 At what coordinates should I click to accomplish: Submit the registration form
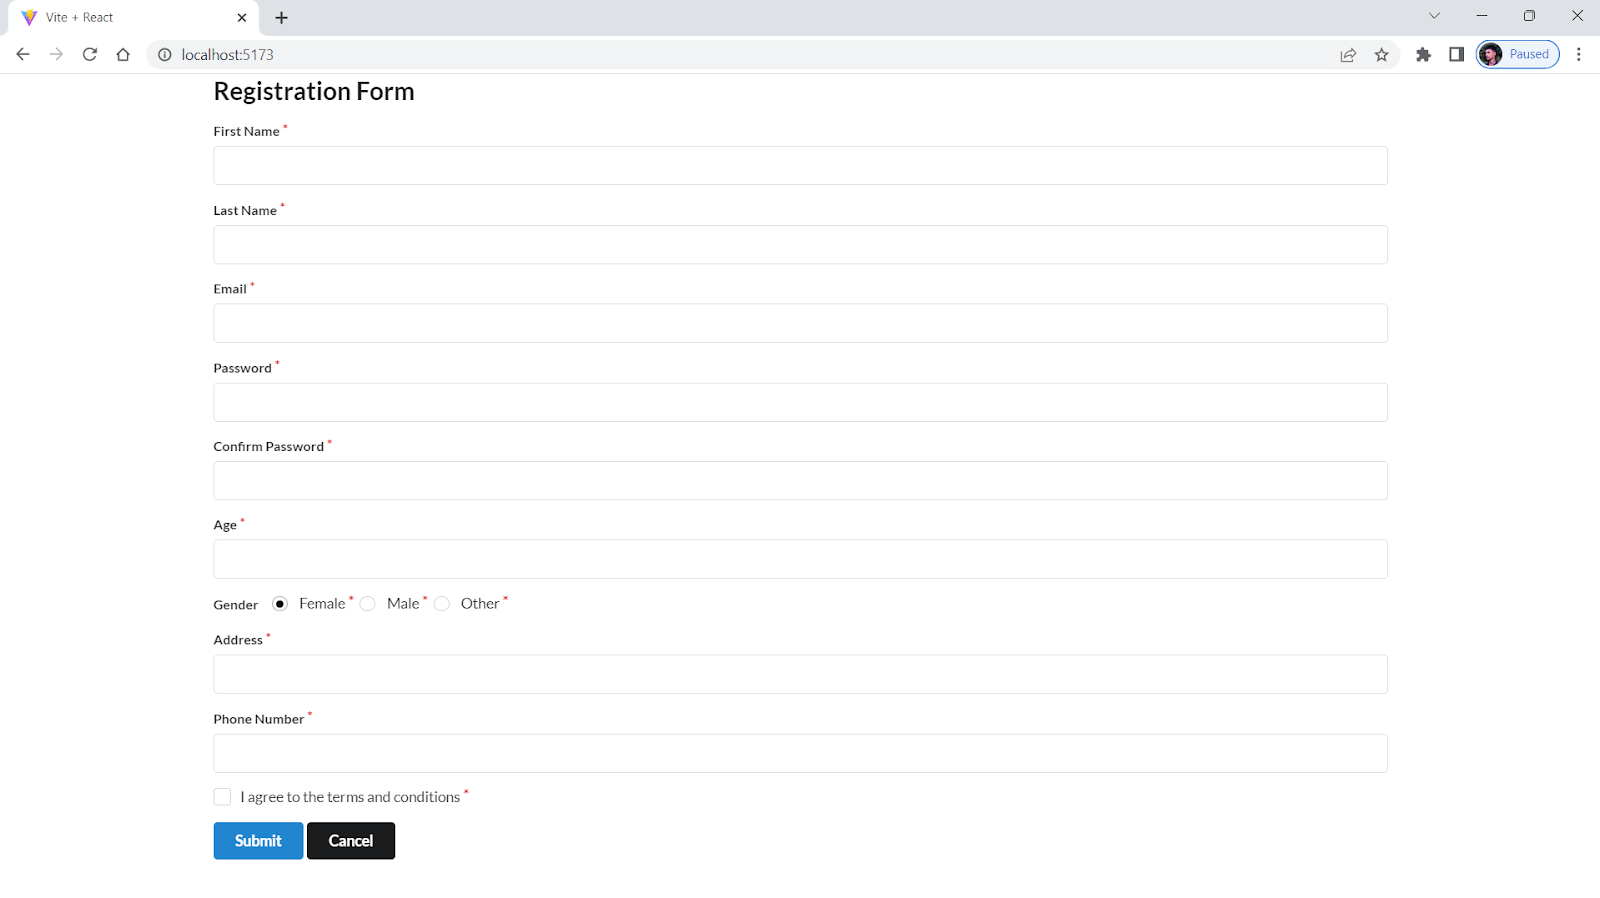tap(258, 841)
